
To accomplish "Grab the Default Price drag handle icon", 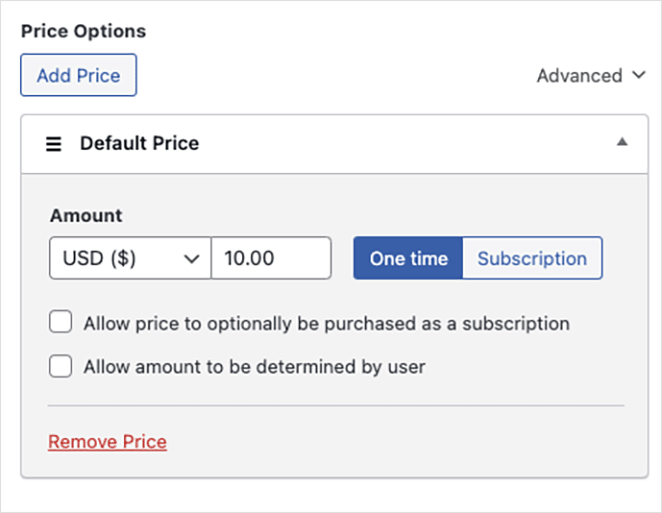I will point(54,144).
